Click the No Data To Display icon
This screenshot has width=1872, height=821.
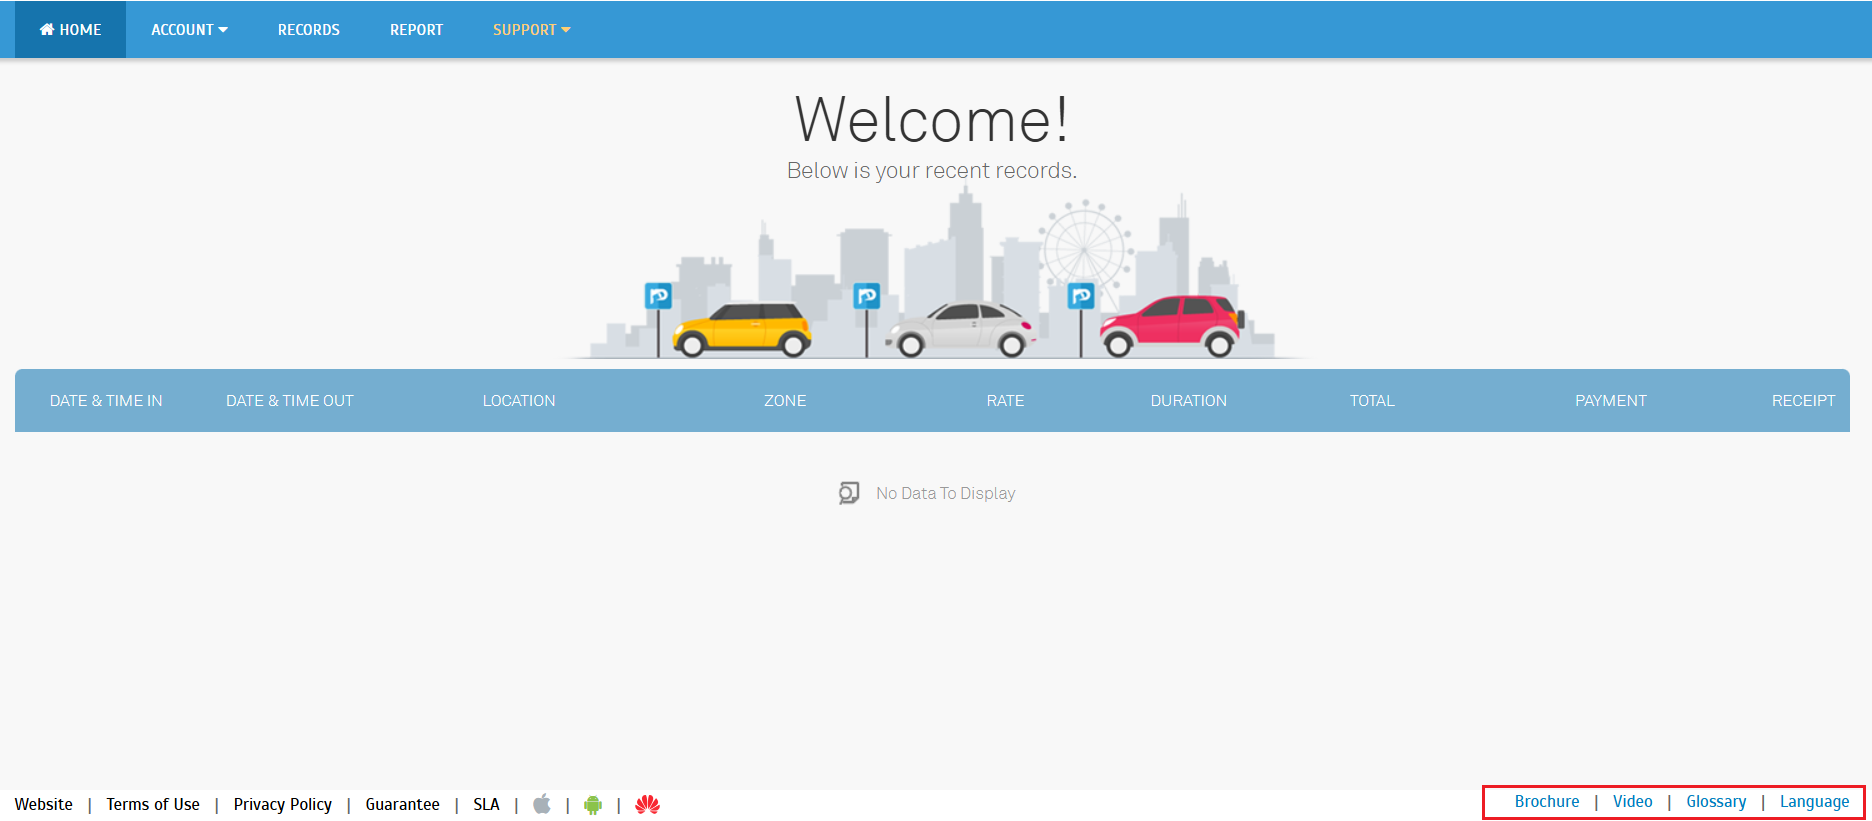click(x=849, y=493)
